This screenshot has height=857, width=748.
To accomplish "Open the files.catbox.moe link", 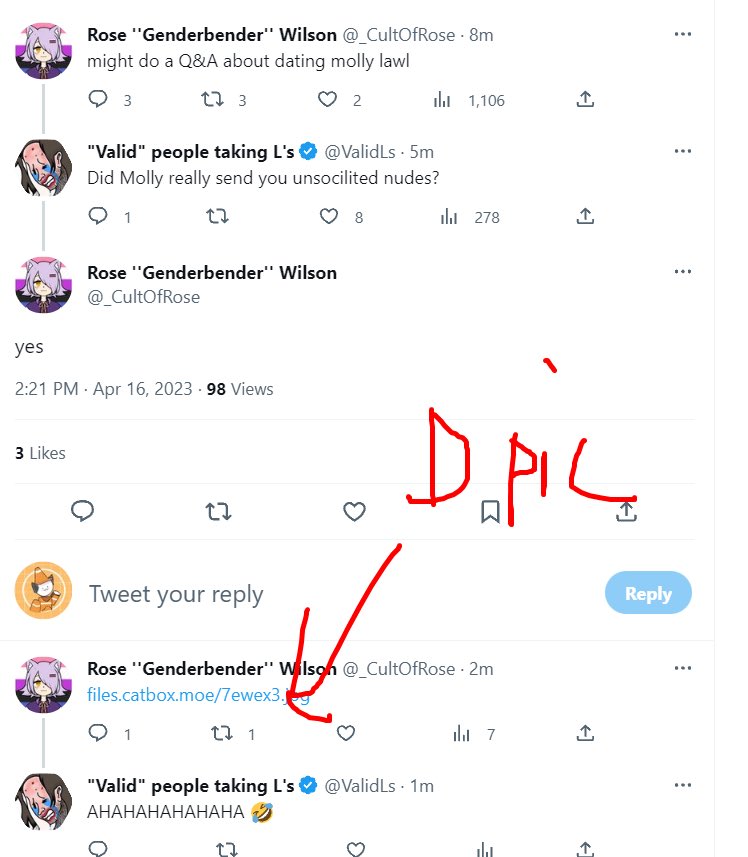I will pyautogui.click(x=198, y=695).
